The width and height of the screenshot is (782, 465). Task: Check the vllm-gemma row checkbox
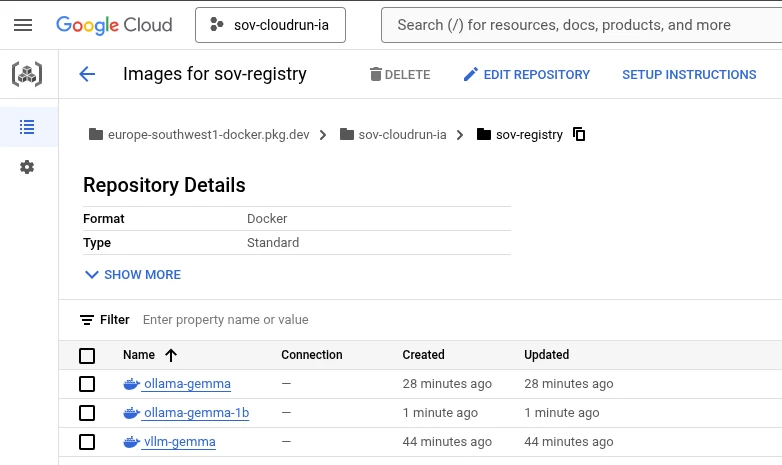[87, 442]
